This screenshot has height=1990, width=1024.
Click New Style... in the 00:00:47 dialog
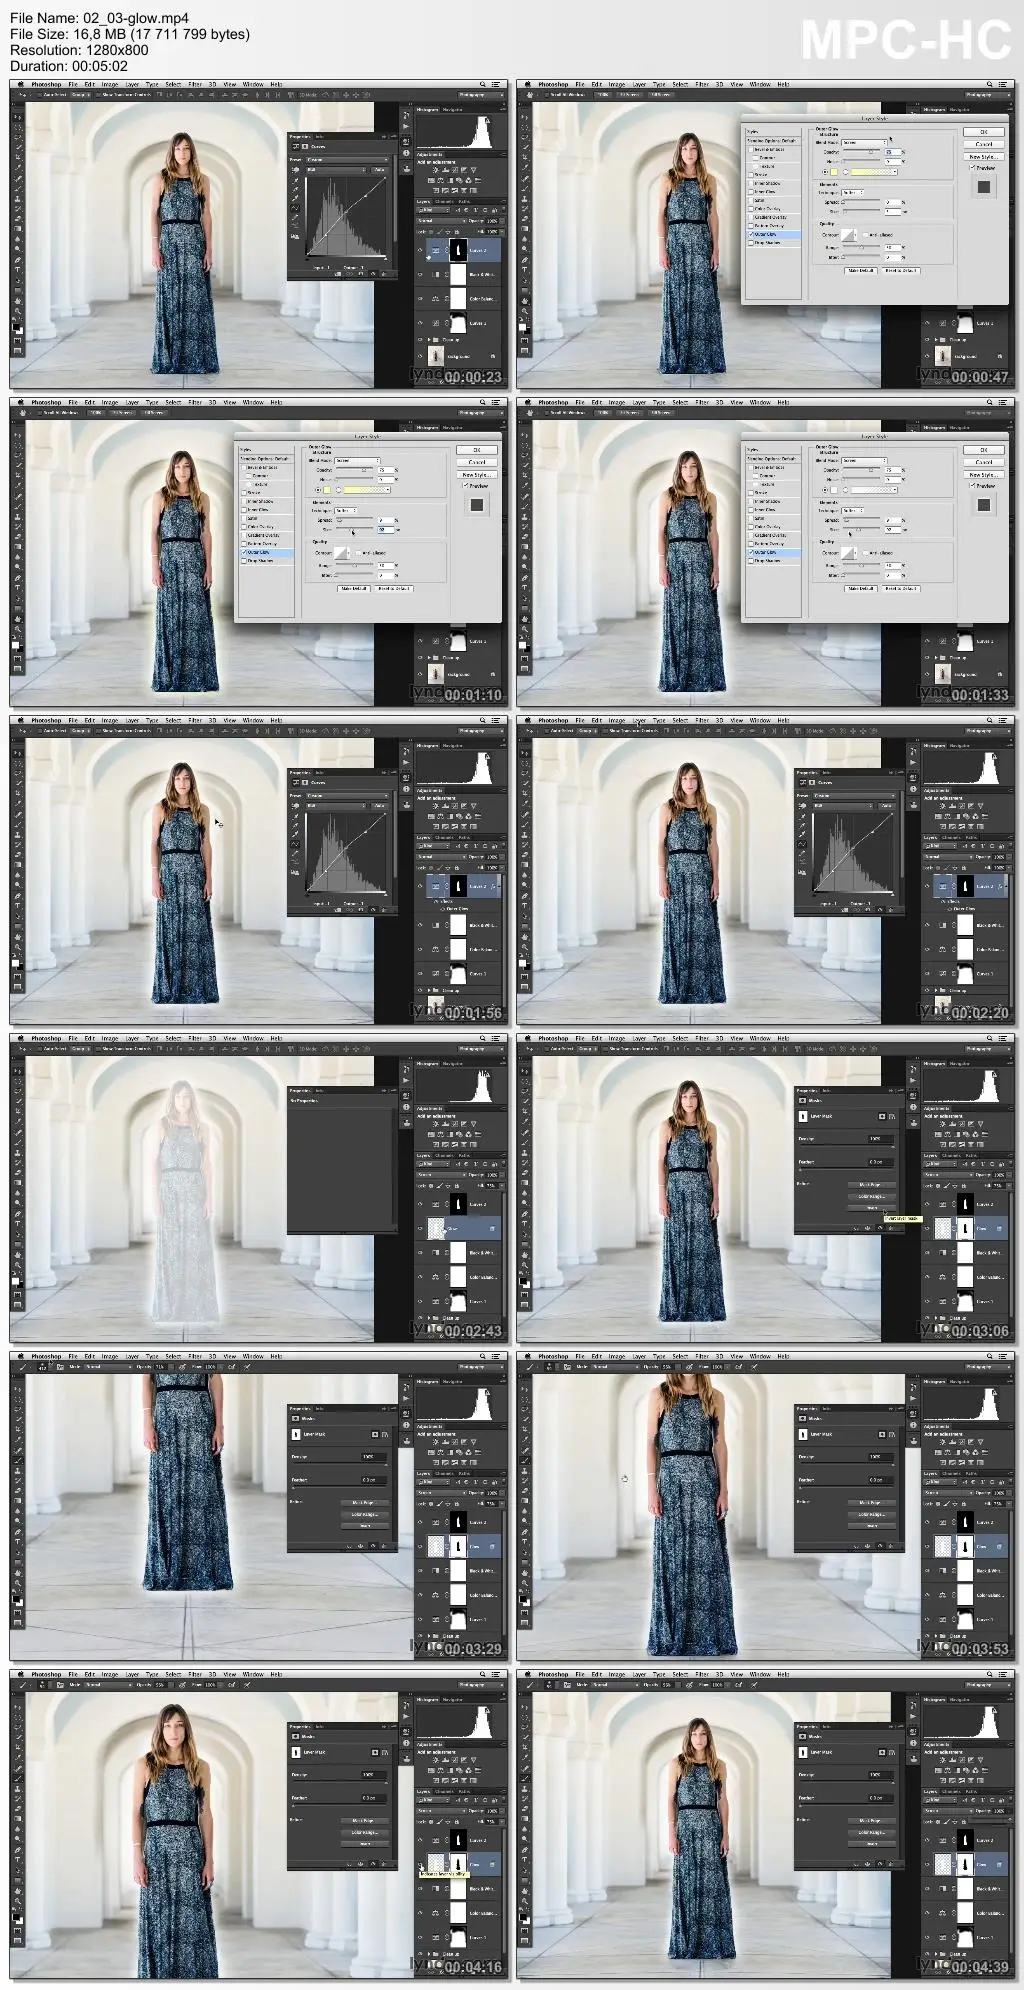[x=984, y=157]
